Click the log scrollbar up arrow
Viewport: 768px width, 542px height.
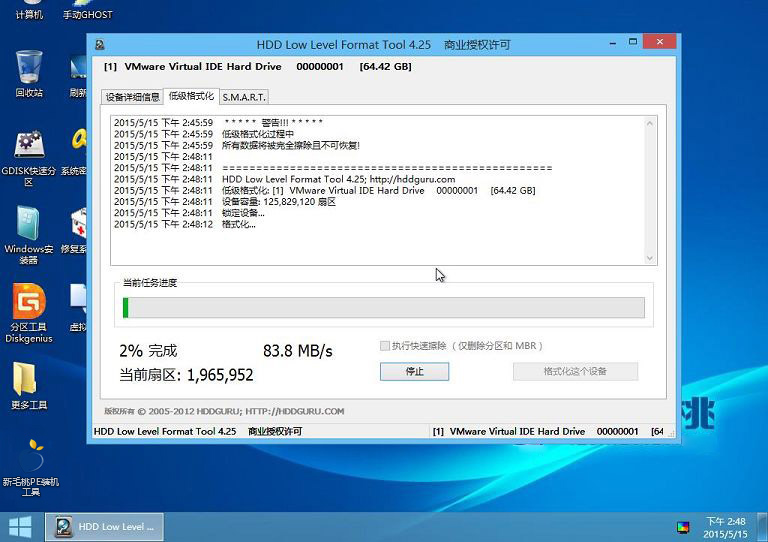[649, 123]
